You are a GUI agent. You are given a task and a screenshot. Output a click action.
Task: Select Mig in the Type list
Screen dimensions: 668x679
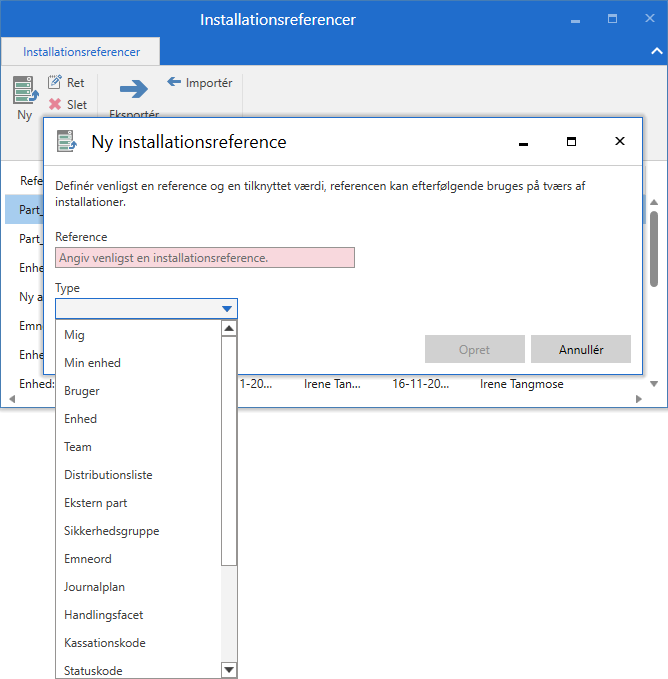click(x=139, y=335)
